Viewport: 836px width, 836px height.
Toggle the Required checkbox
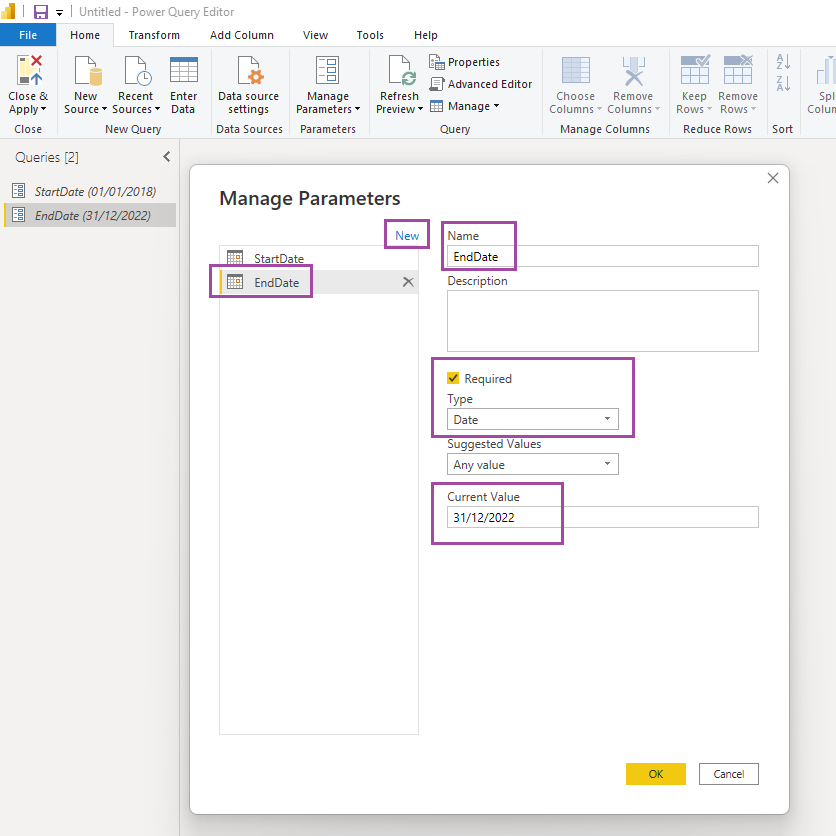(453, 378)
